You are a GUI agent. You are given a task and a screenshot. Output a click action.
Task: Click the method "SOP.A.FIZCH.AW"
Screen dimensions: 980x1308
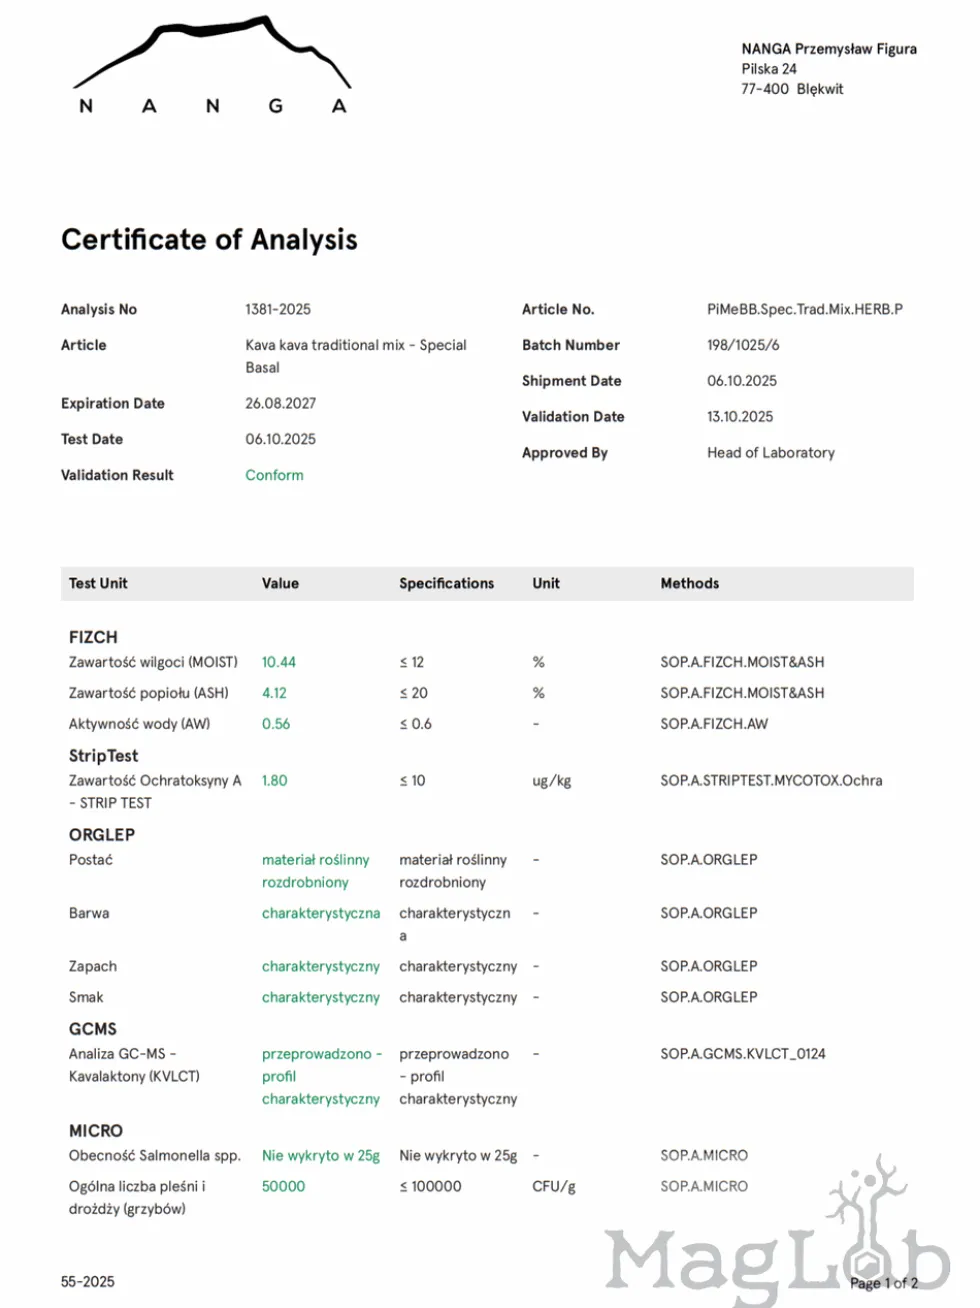714,724
